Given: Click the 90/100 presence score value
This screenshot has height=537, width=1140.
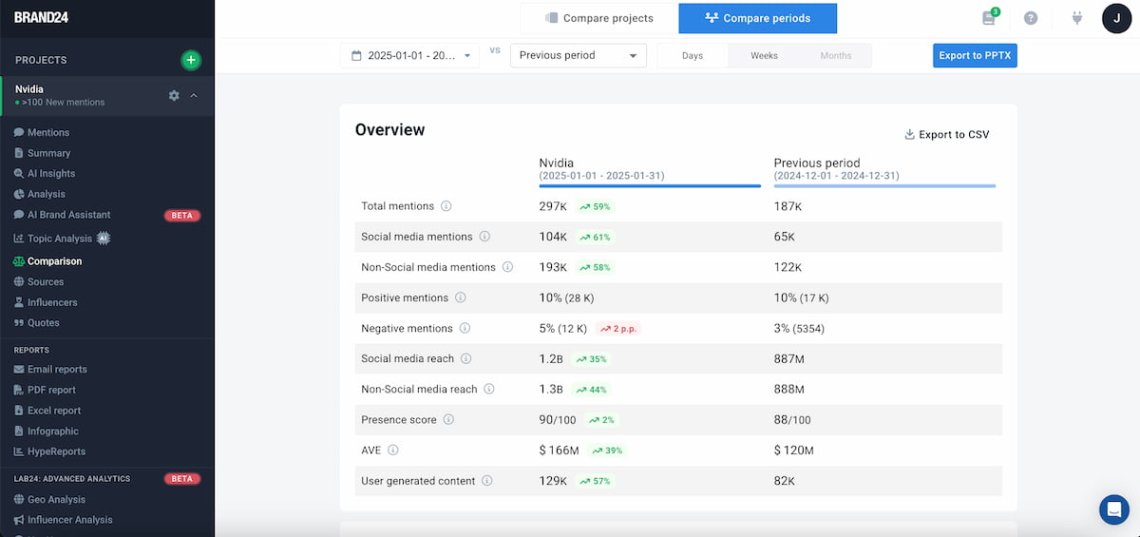Looking at the screenshot, I should pos(559,420).
